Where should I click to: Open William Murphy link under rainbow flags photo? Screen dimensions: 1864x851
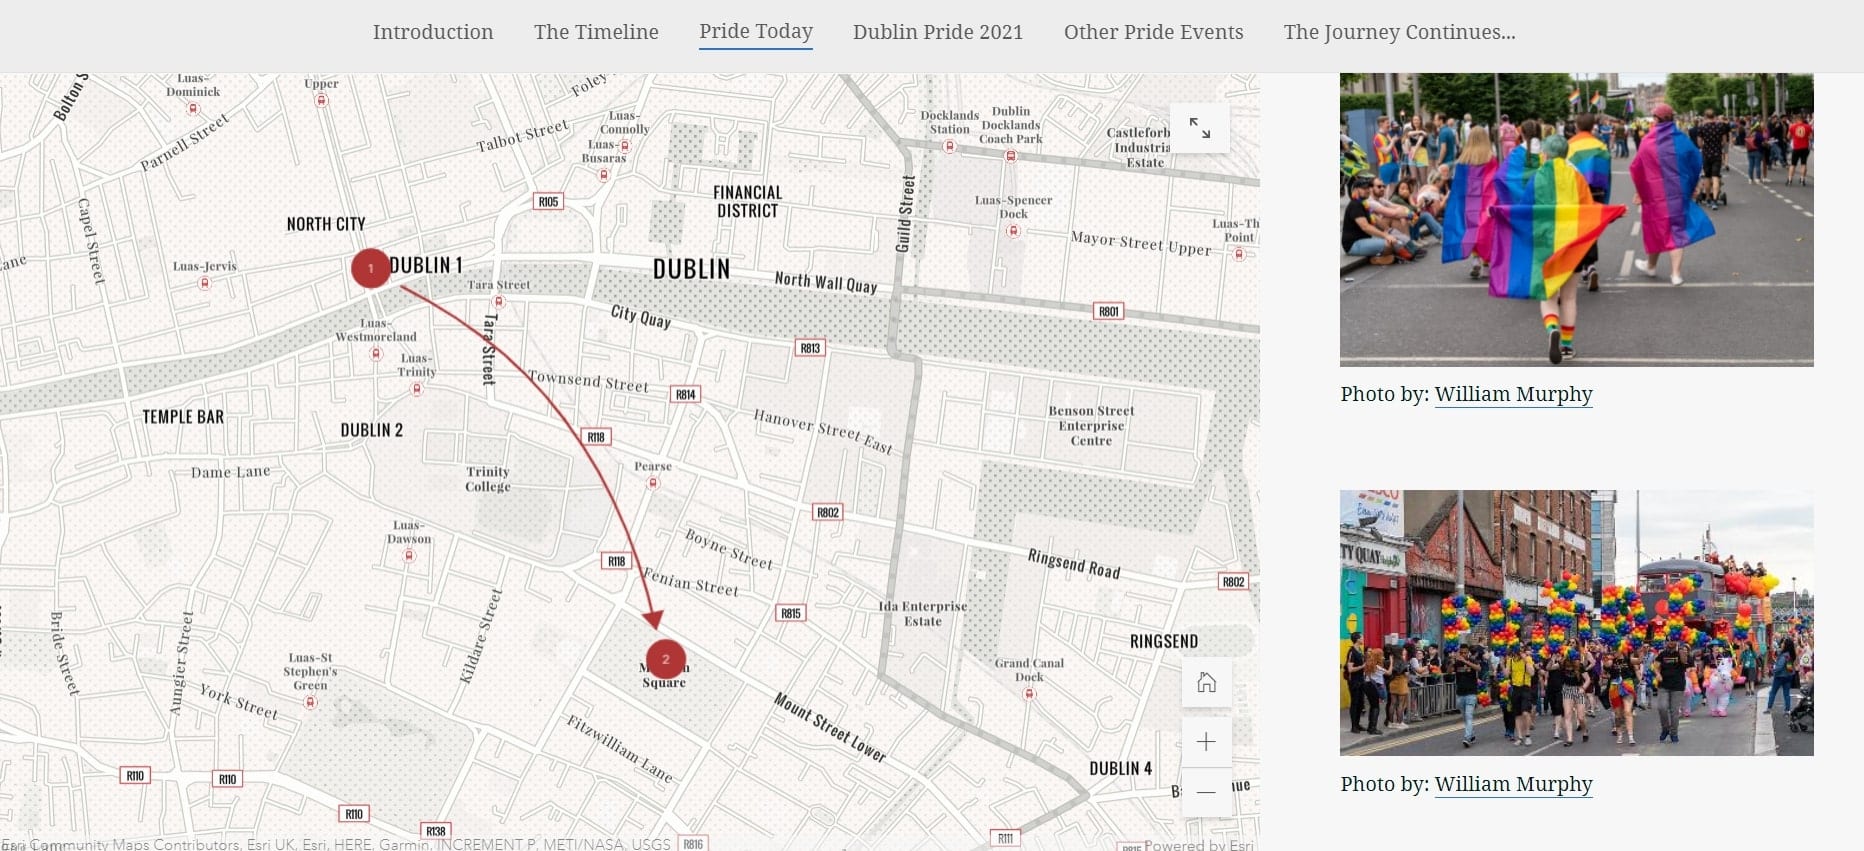coord(1514,394)
